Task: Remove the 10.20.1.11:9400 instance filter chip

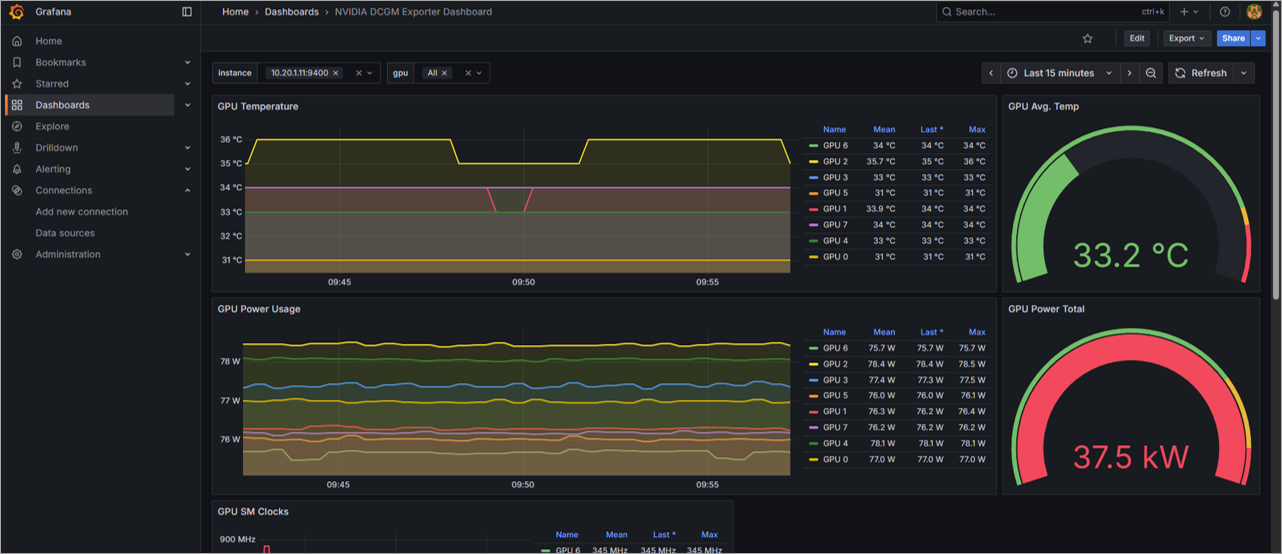Action: pos(336,73)
